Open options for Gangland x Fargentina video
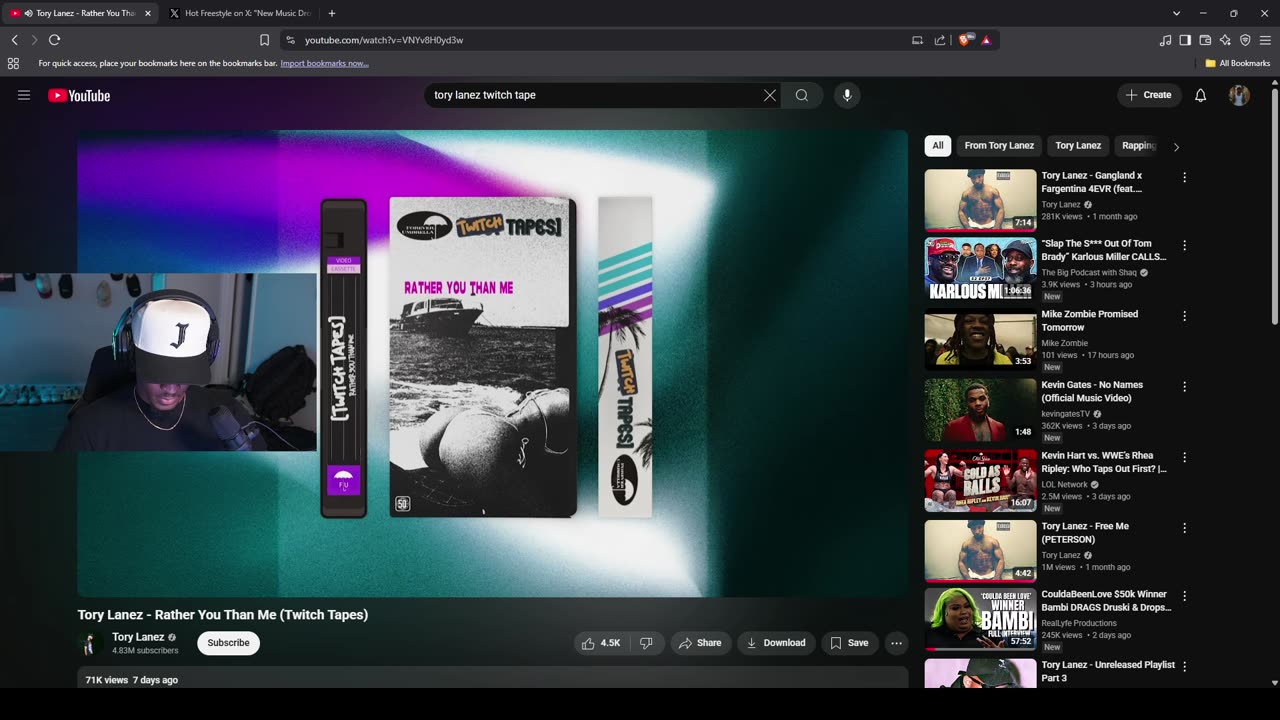This screenshot has width=1280, height=720. coord(1185,177)
